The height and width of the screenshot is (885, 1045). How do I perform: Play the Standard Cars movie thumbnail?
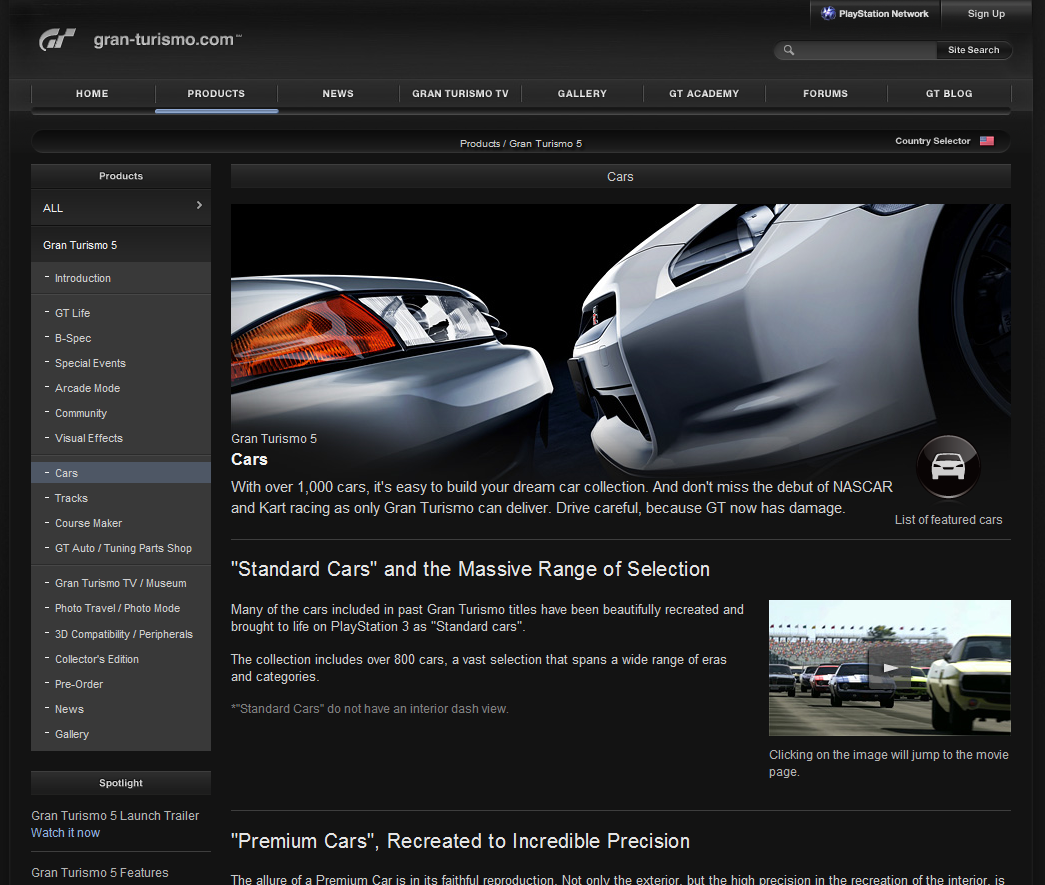tap(890, 668)
